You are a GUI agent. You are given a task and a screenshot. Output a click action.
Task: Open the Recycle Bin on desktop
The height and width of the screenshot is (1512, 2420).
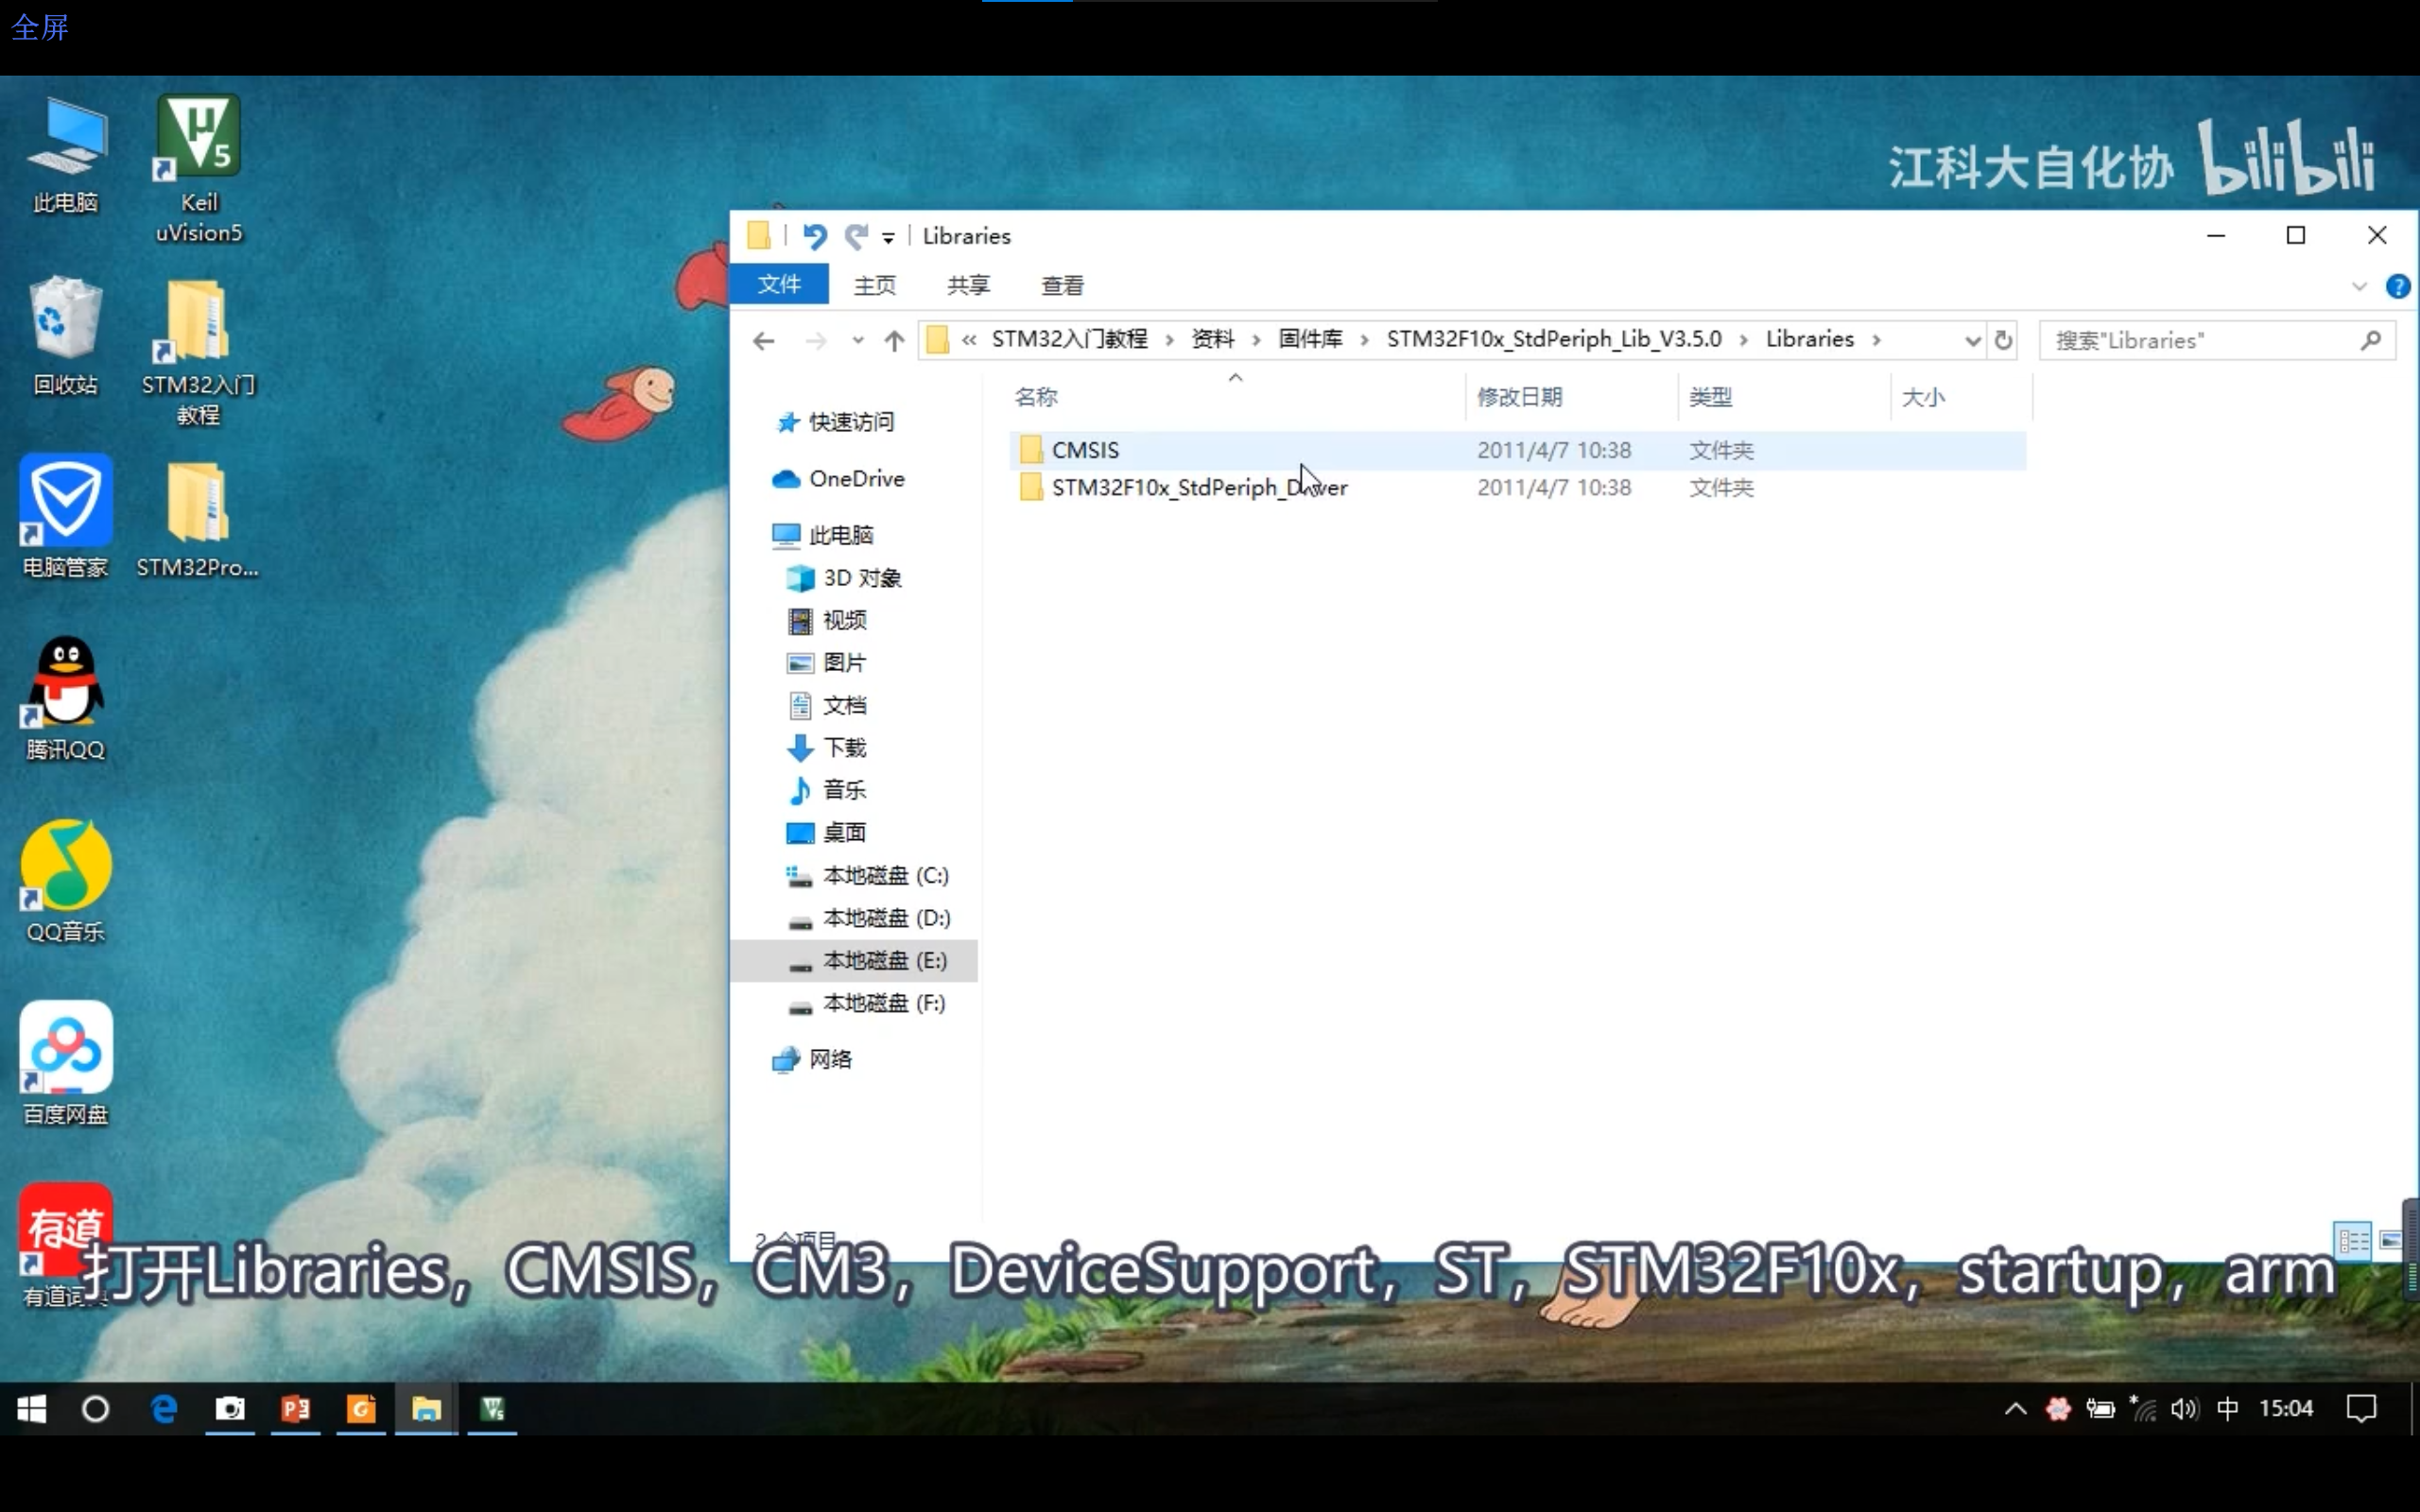tap(65, 335)
